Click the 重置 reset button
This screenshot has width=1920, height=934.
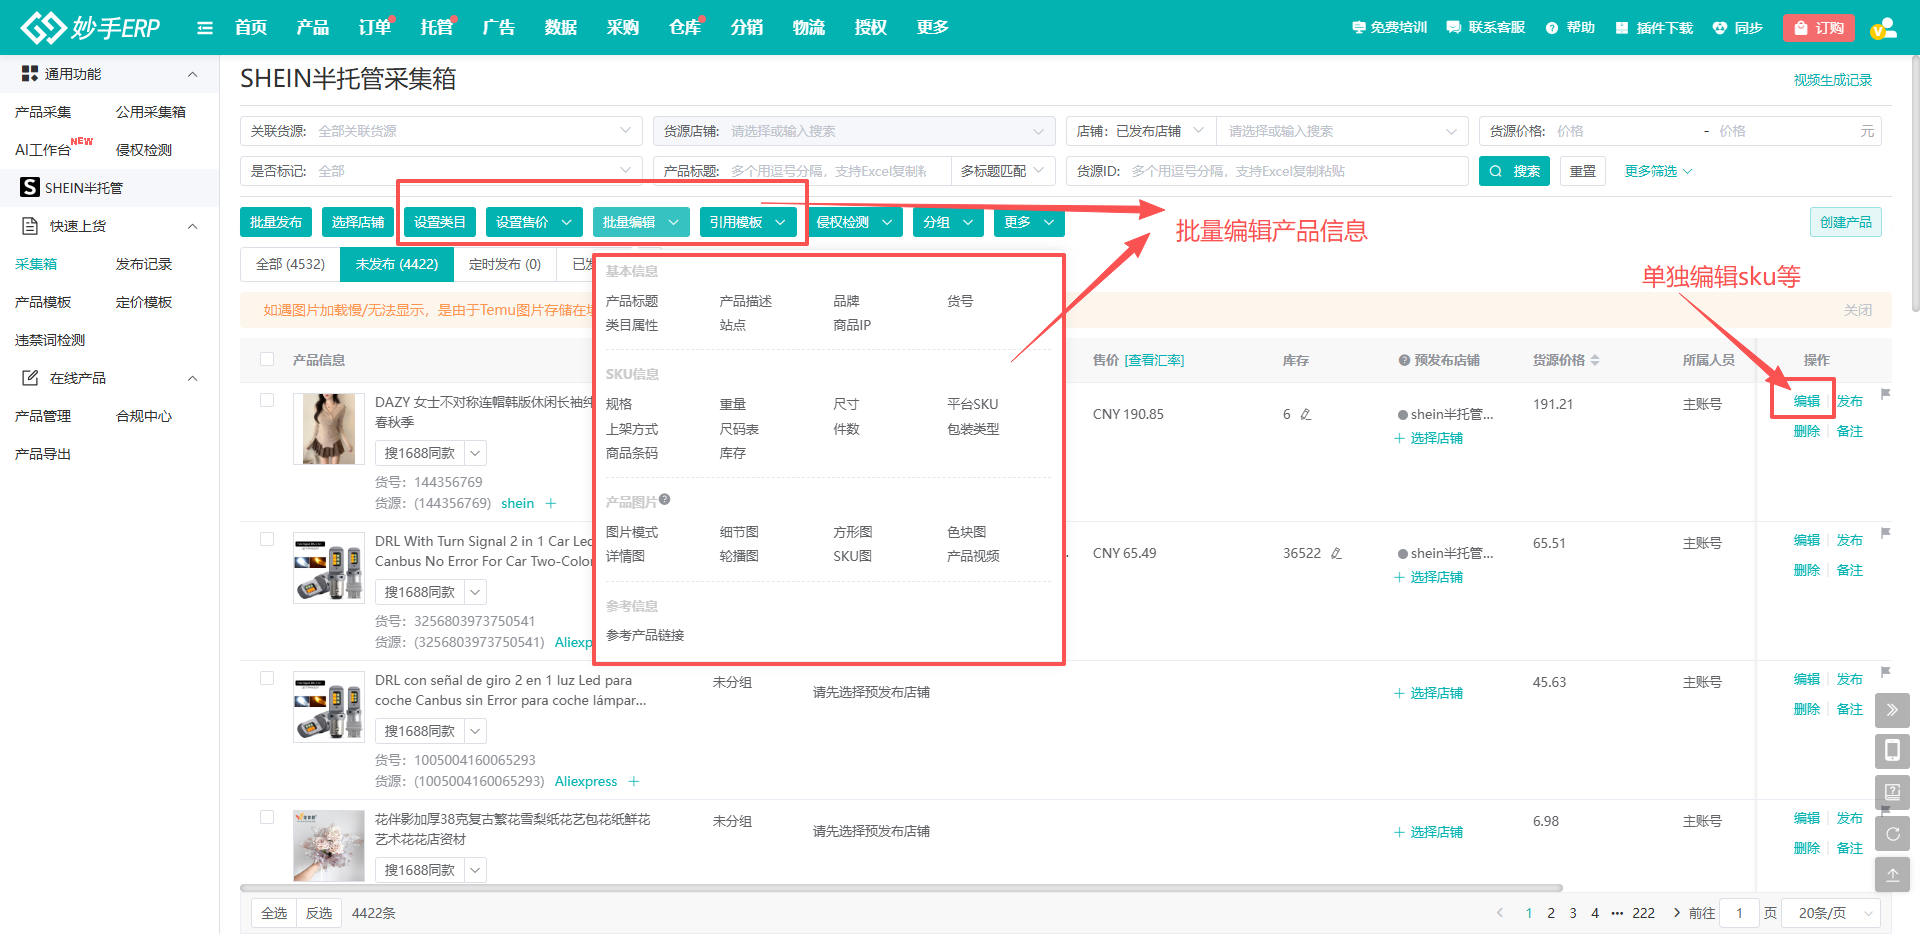click(1583, 171)
